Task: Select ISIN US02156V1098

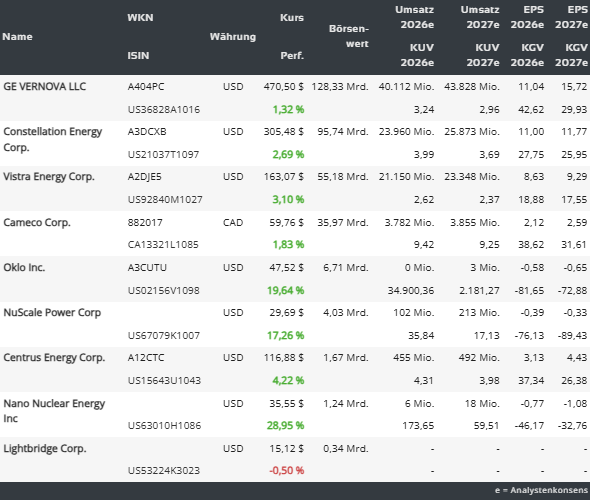Action: coord(164,290)
